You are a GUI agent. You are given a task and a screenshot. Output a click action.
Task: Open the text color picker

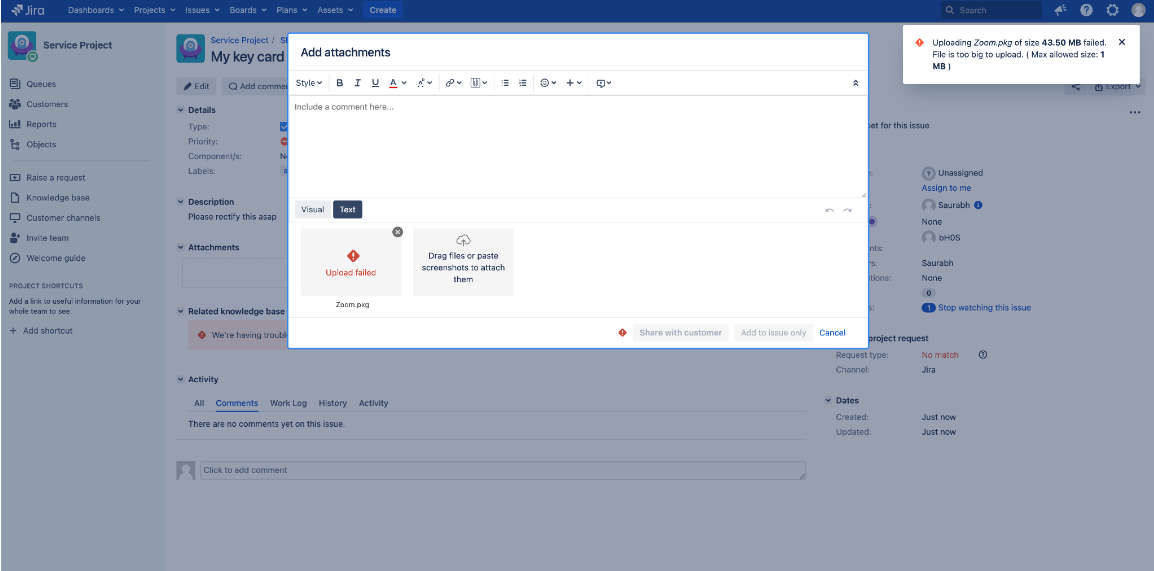[x=397, y=83]
